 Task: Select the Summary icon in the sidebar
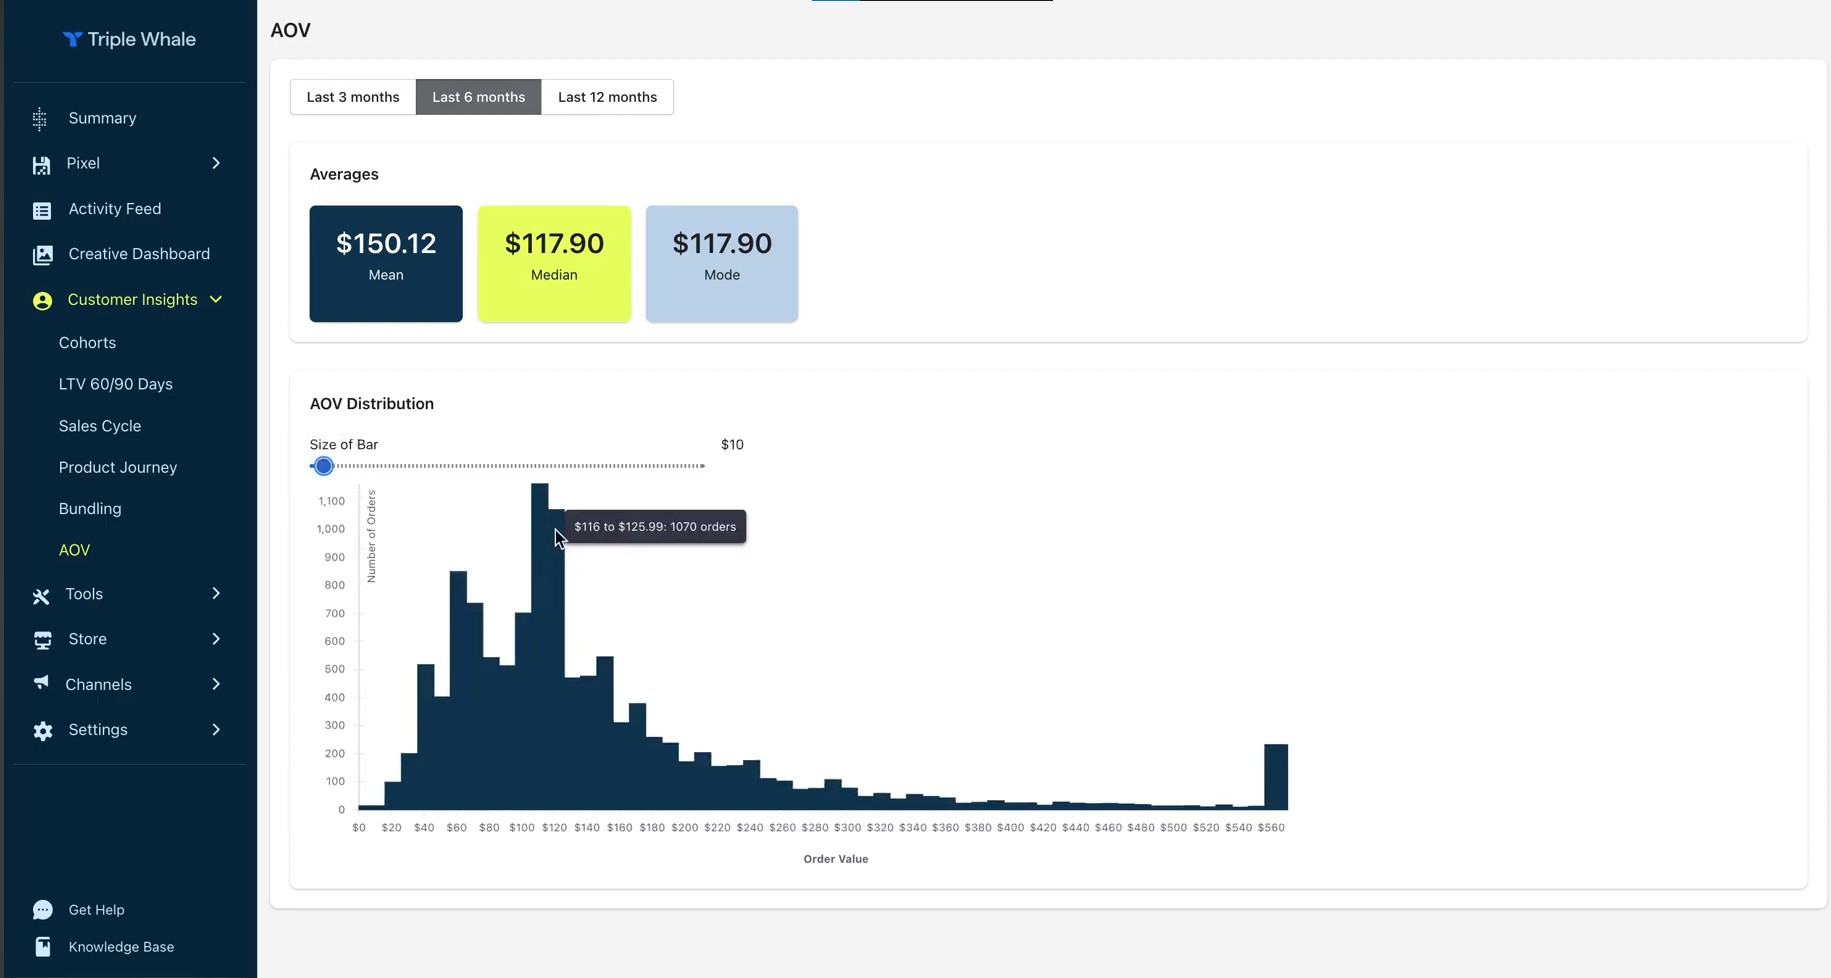point(40,118)
